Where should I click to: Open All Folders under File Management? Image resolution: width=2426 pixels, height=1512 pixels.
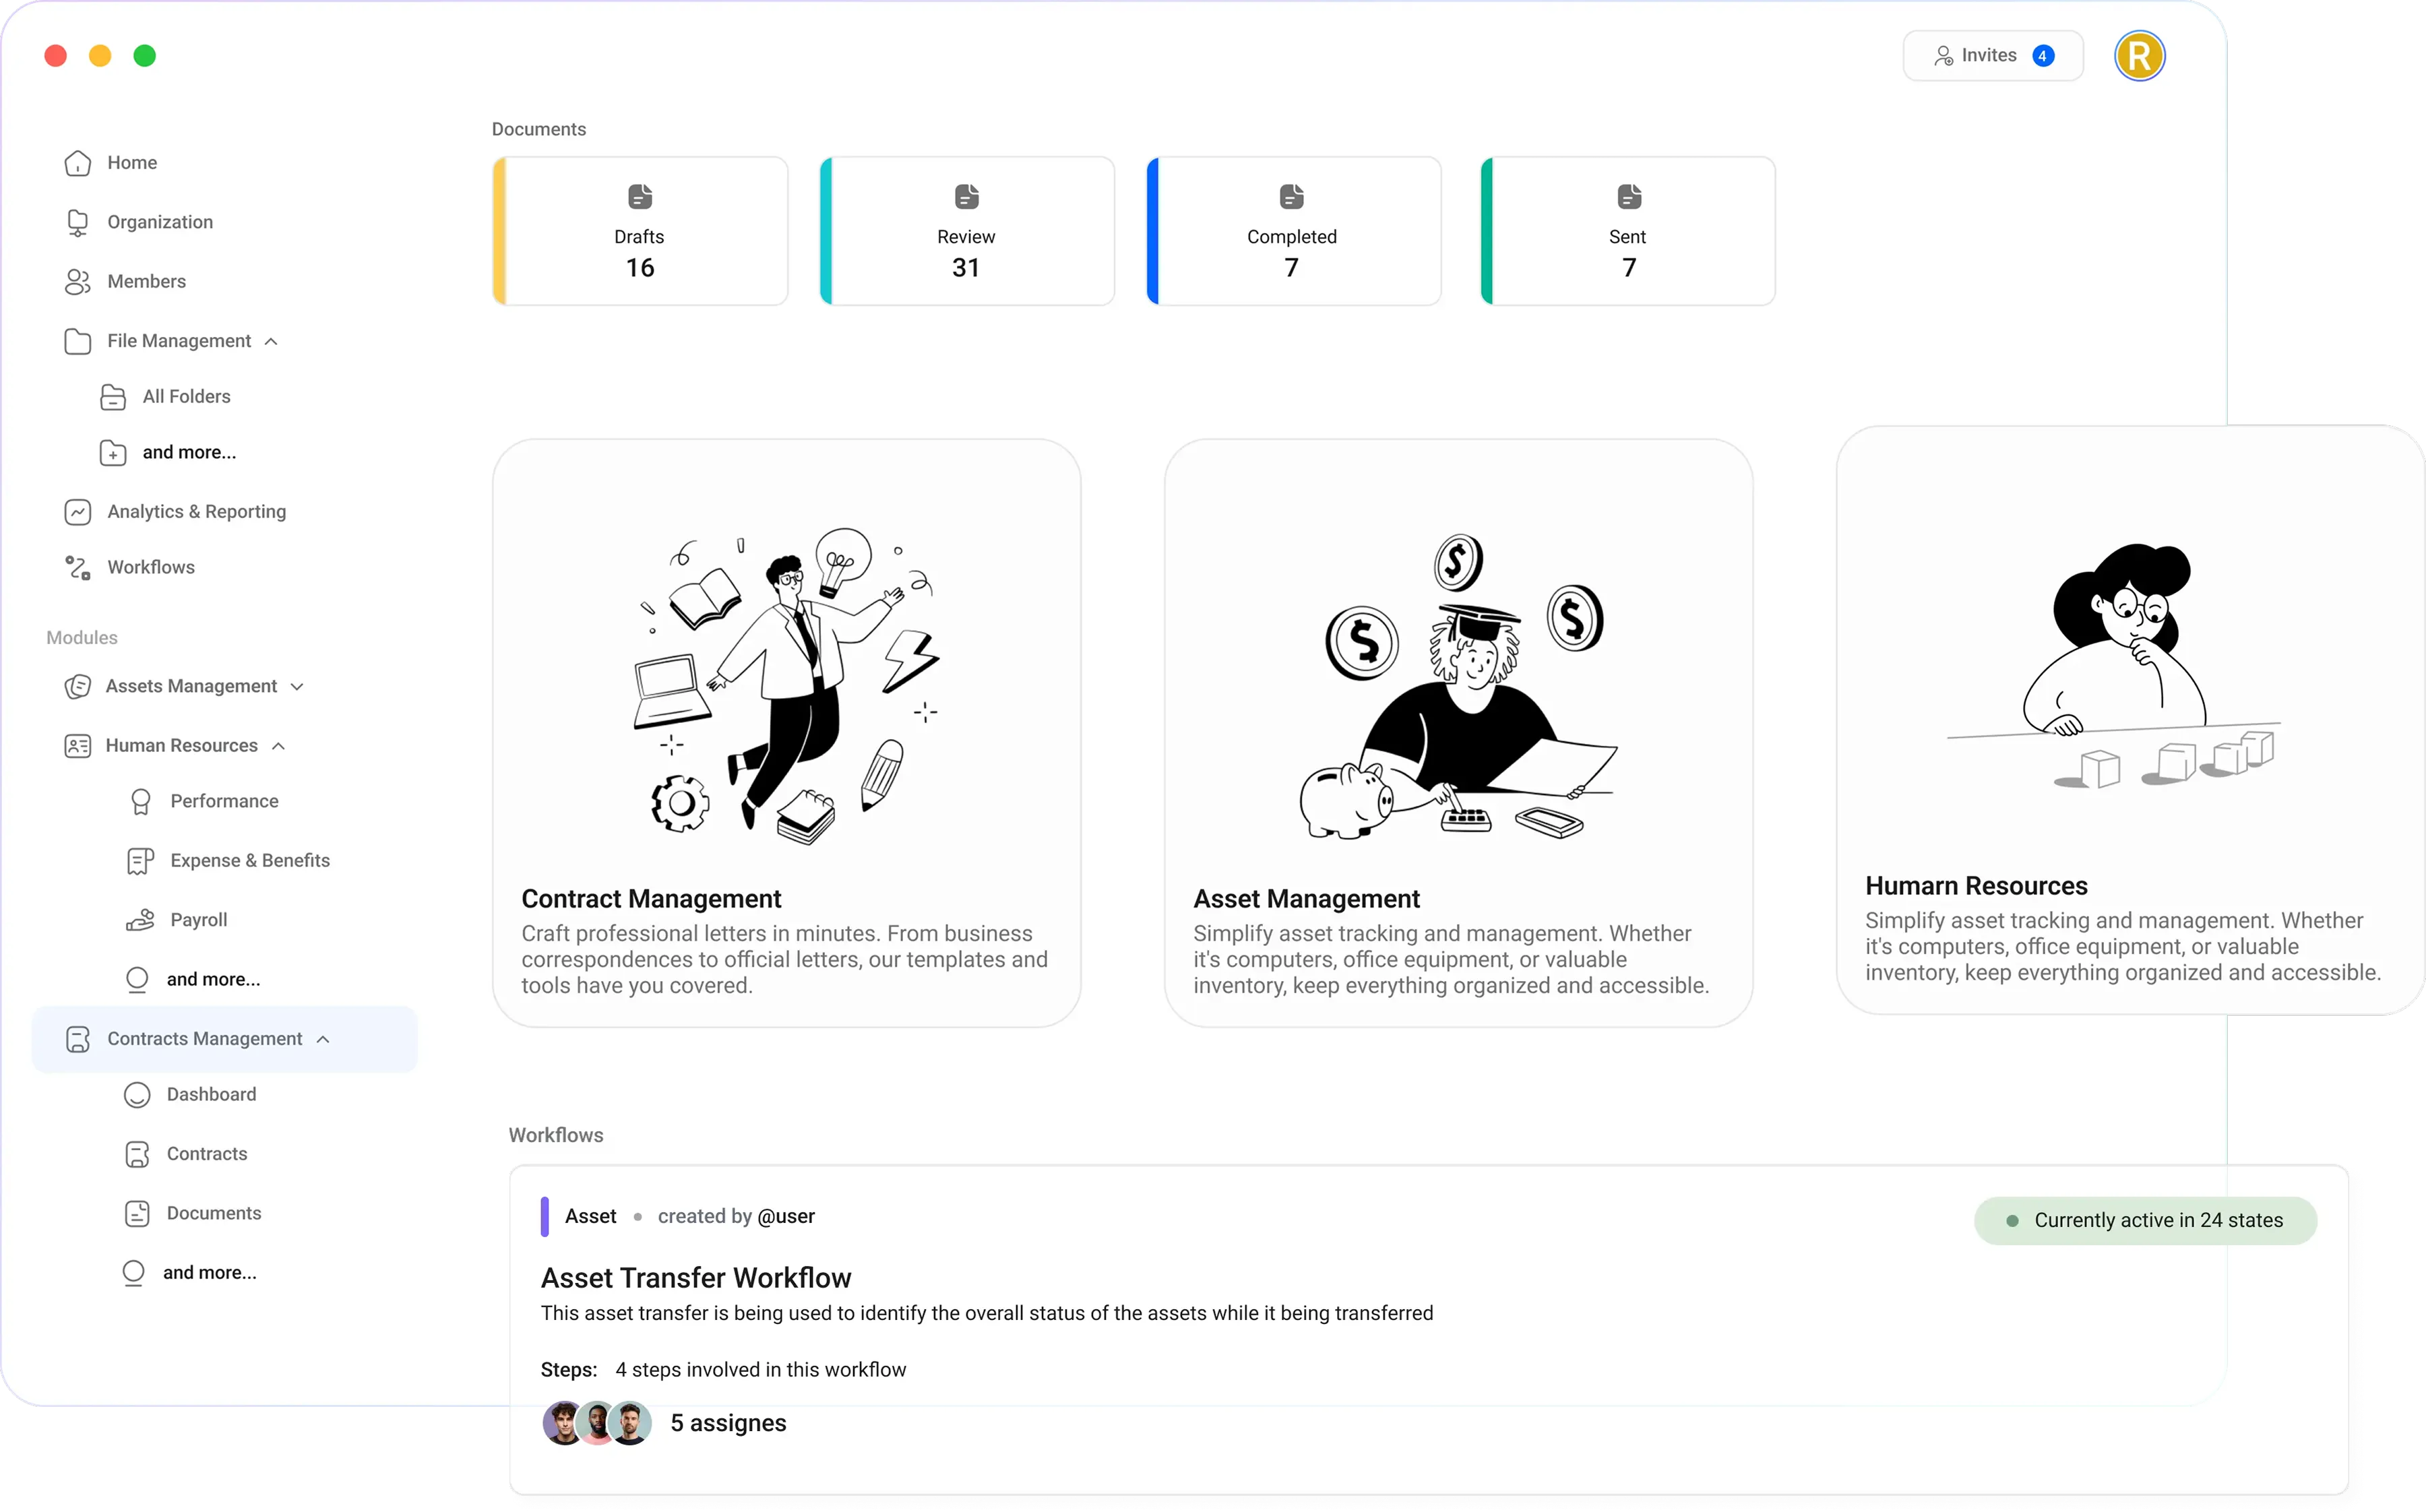click(186, 397)
